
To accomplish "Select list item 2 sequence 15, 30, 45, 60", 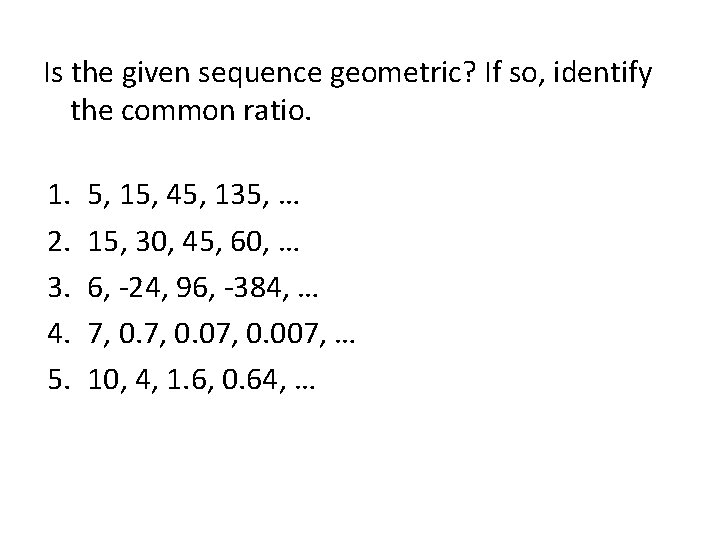I will (193, 242).
